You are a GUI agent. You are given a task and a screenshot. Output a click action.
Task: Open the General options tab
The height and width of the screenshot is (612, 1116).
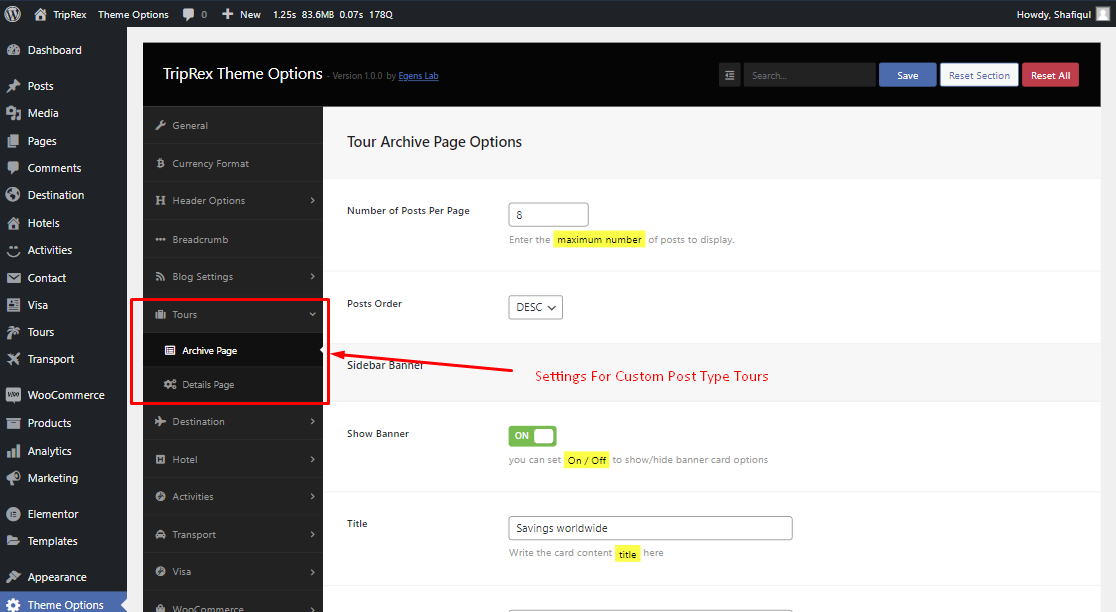[233, 125]
